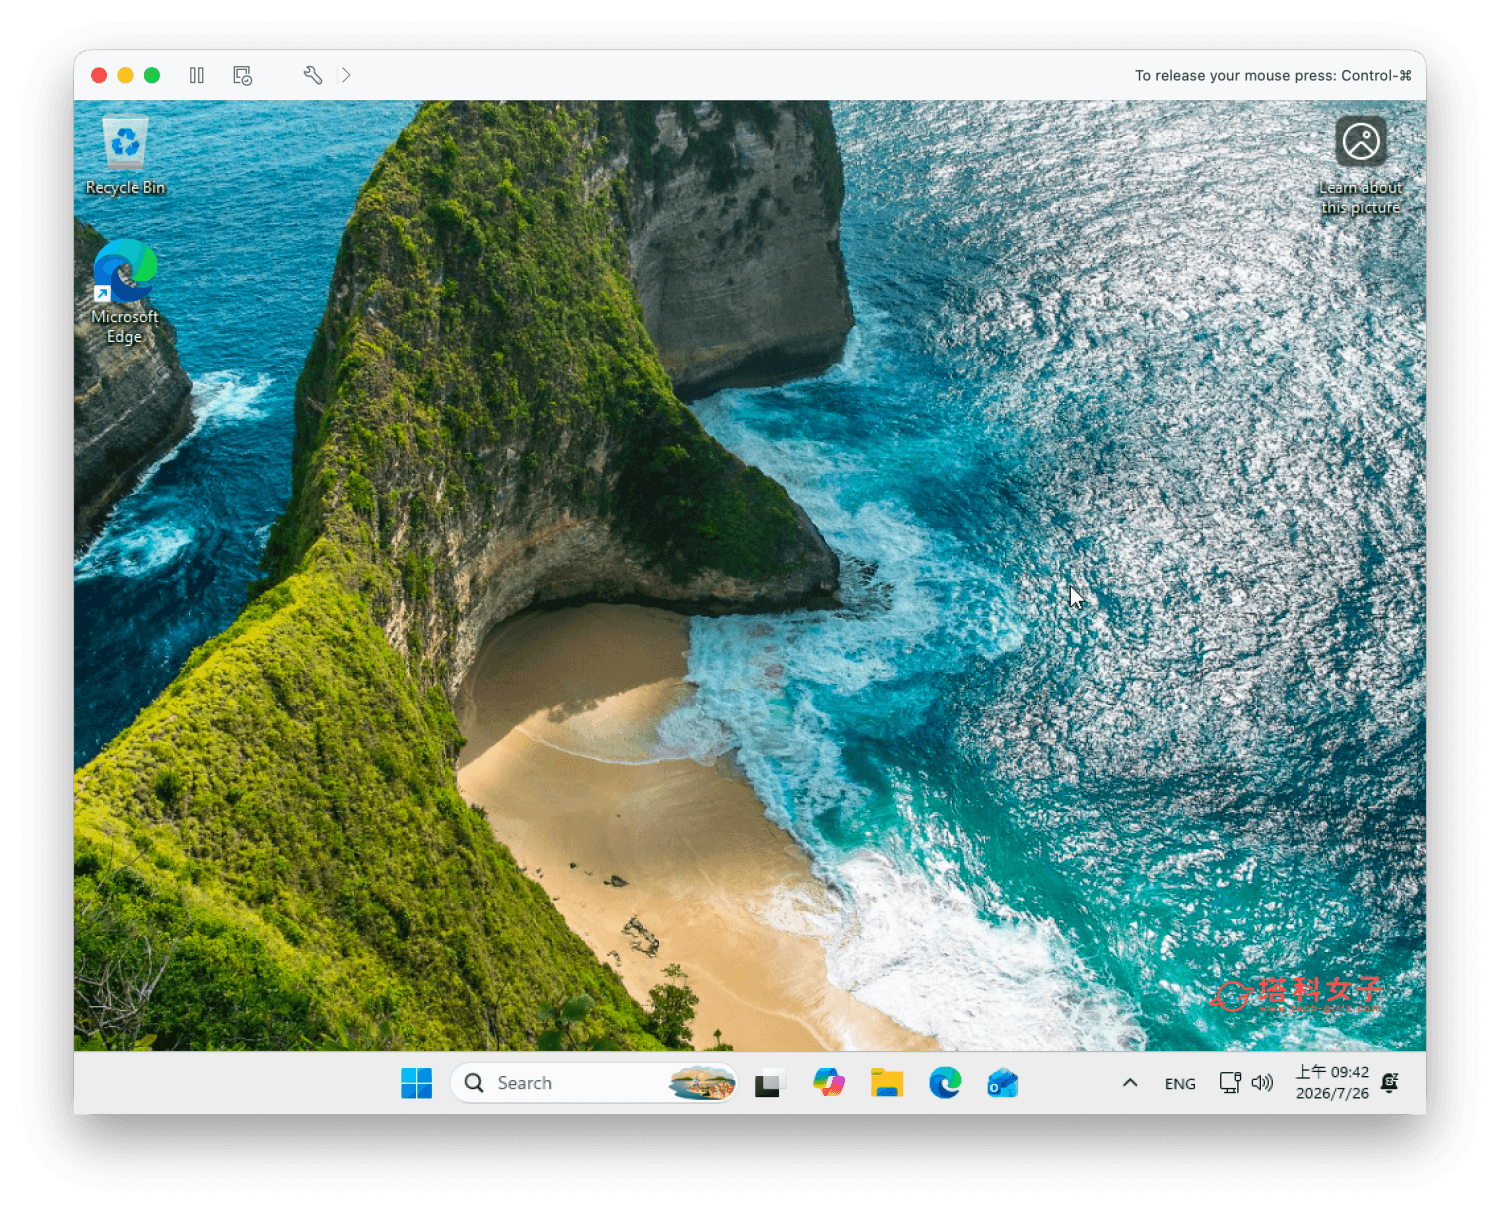Click the green fullscreen window button
Screen dimensions: 1500x1212
152,75
